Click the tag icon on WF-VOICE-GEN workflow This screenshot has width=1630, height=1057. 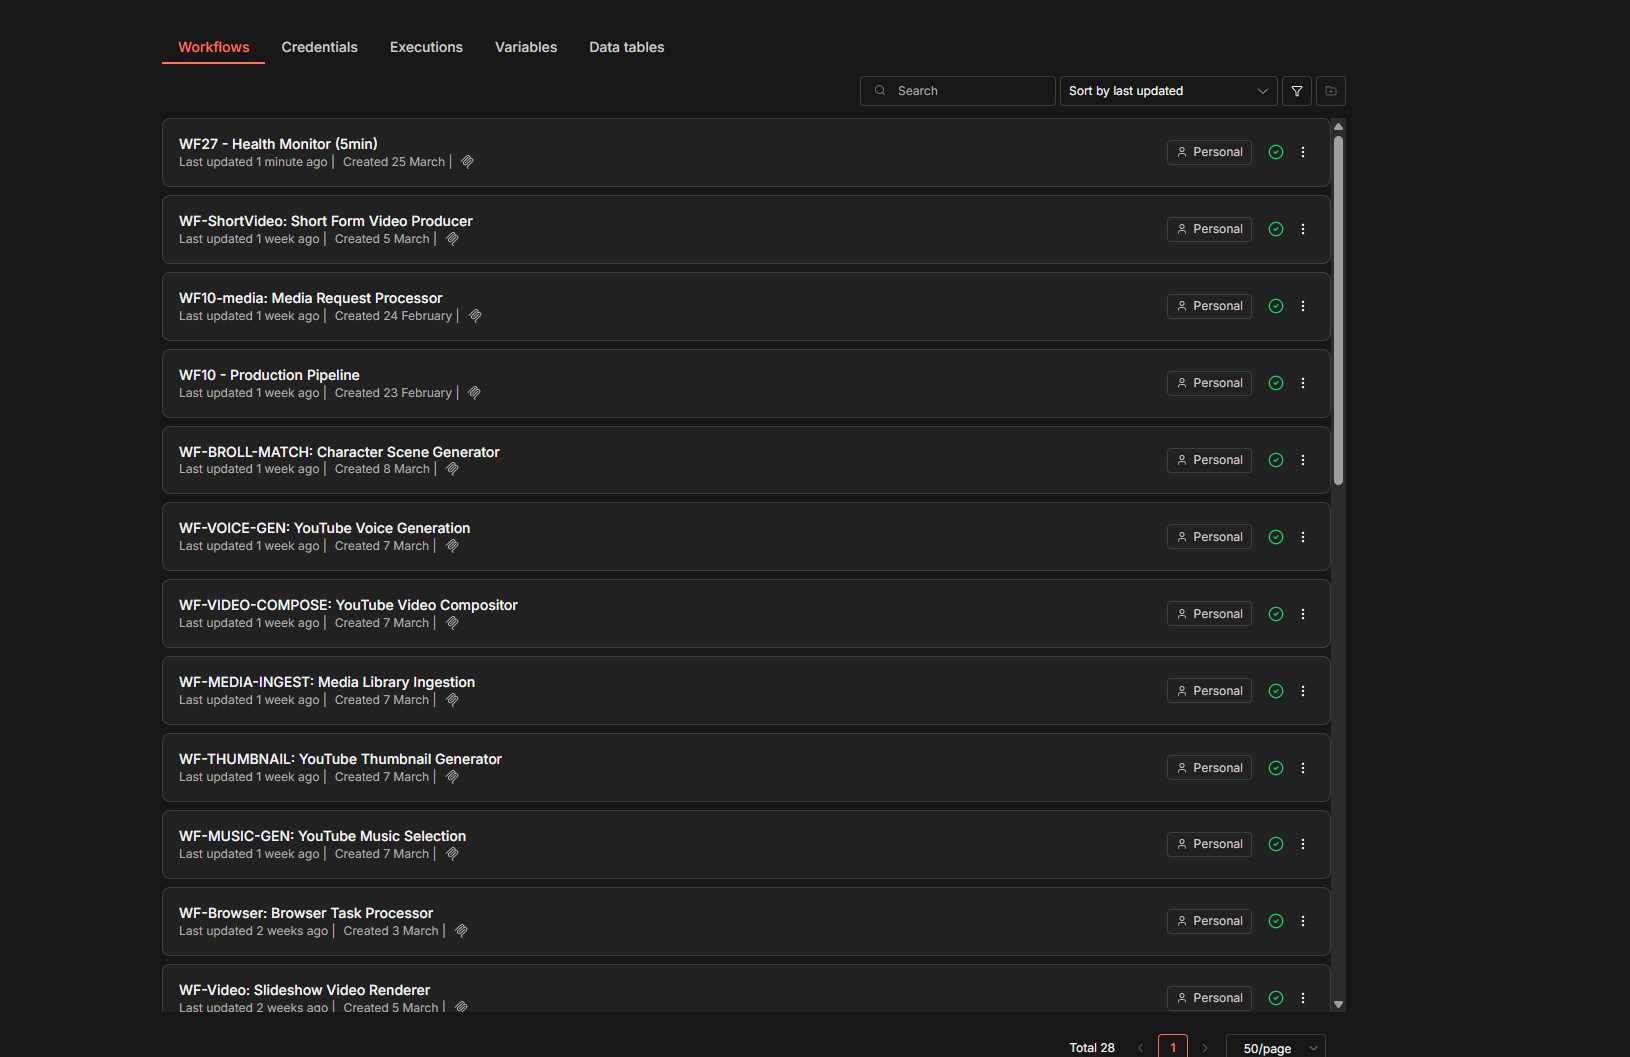pos(452,545)
